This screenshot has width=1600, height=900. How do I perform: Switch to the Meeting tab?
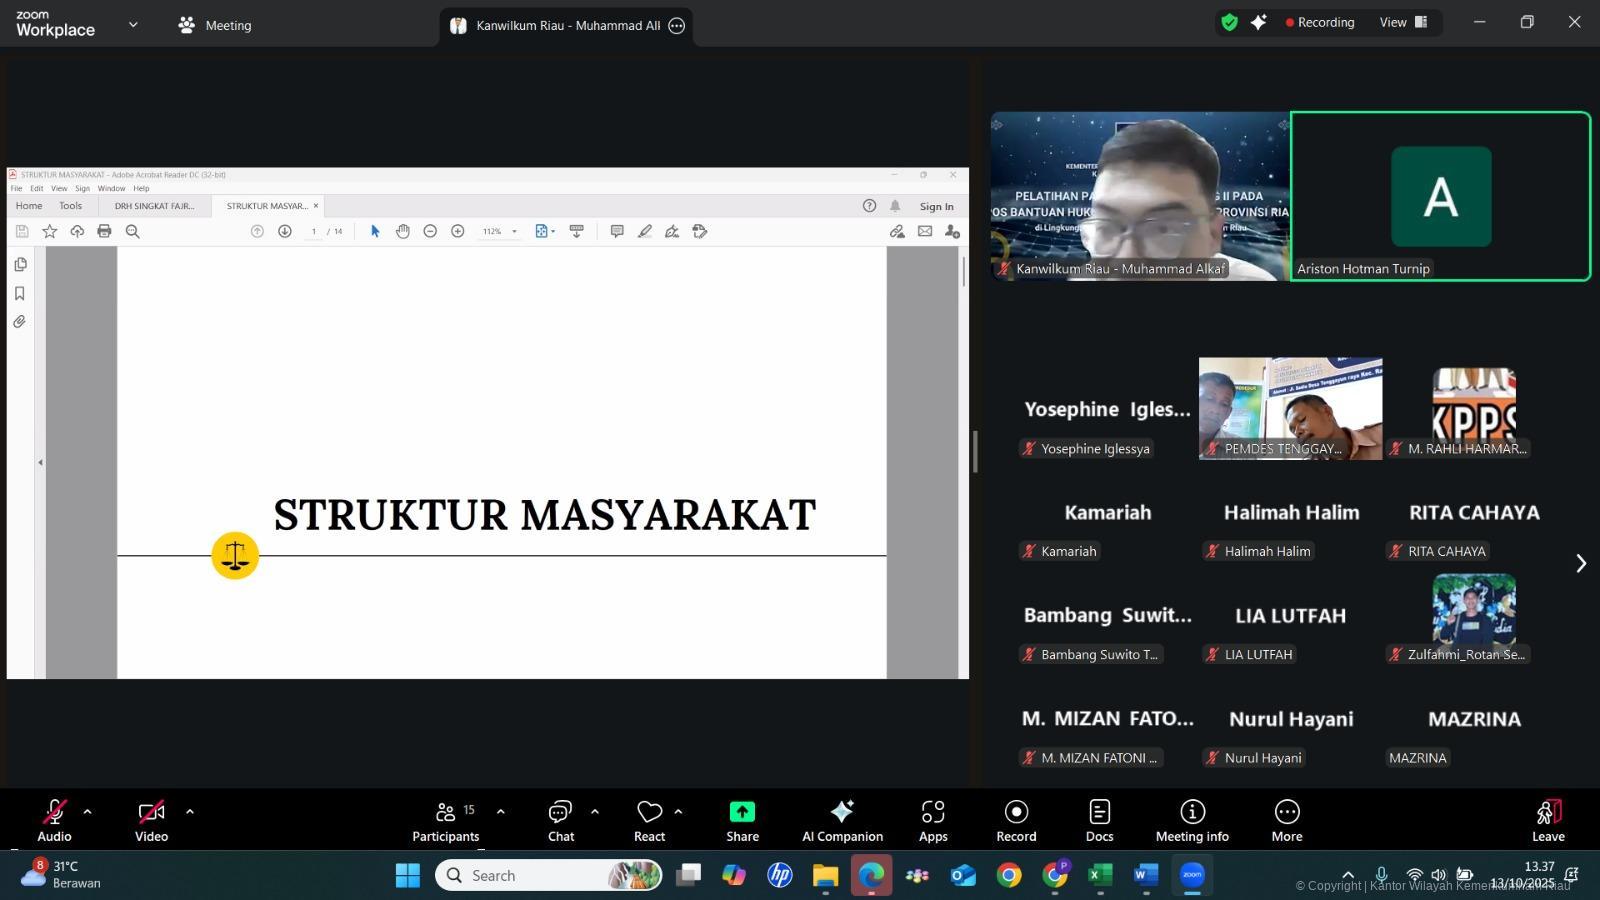pos(215,25)
